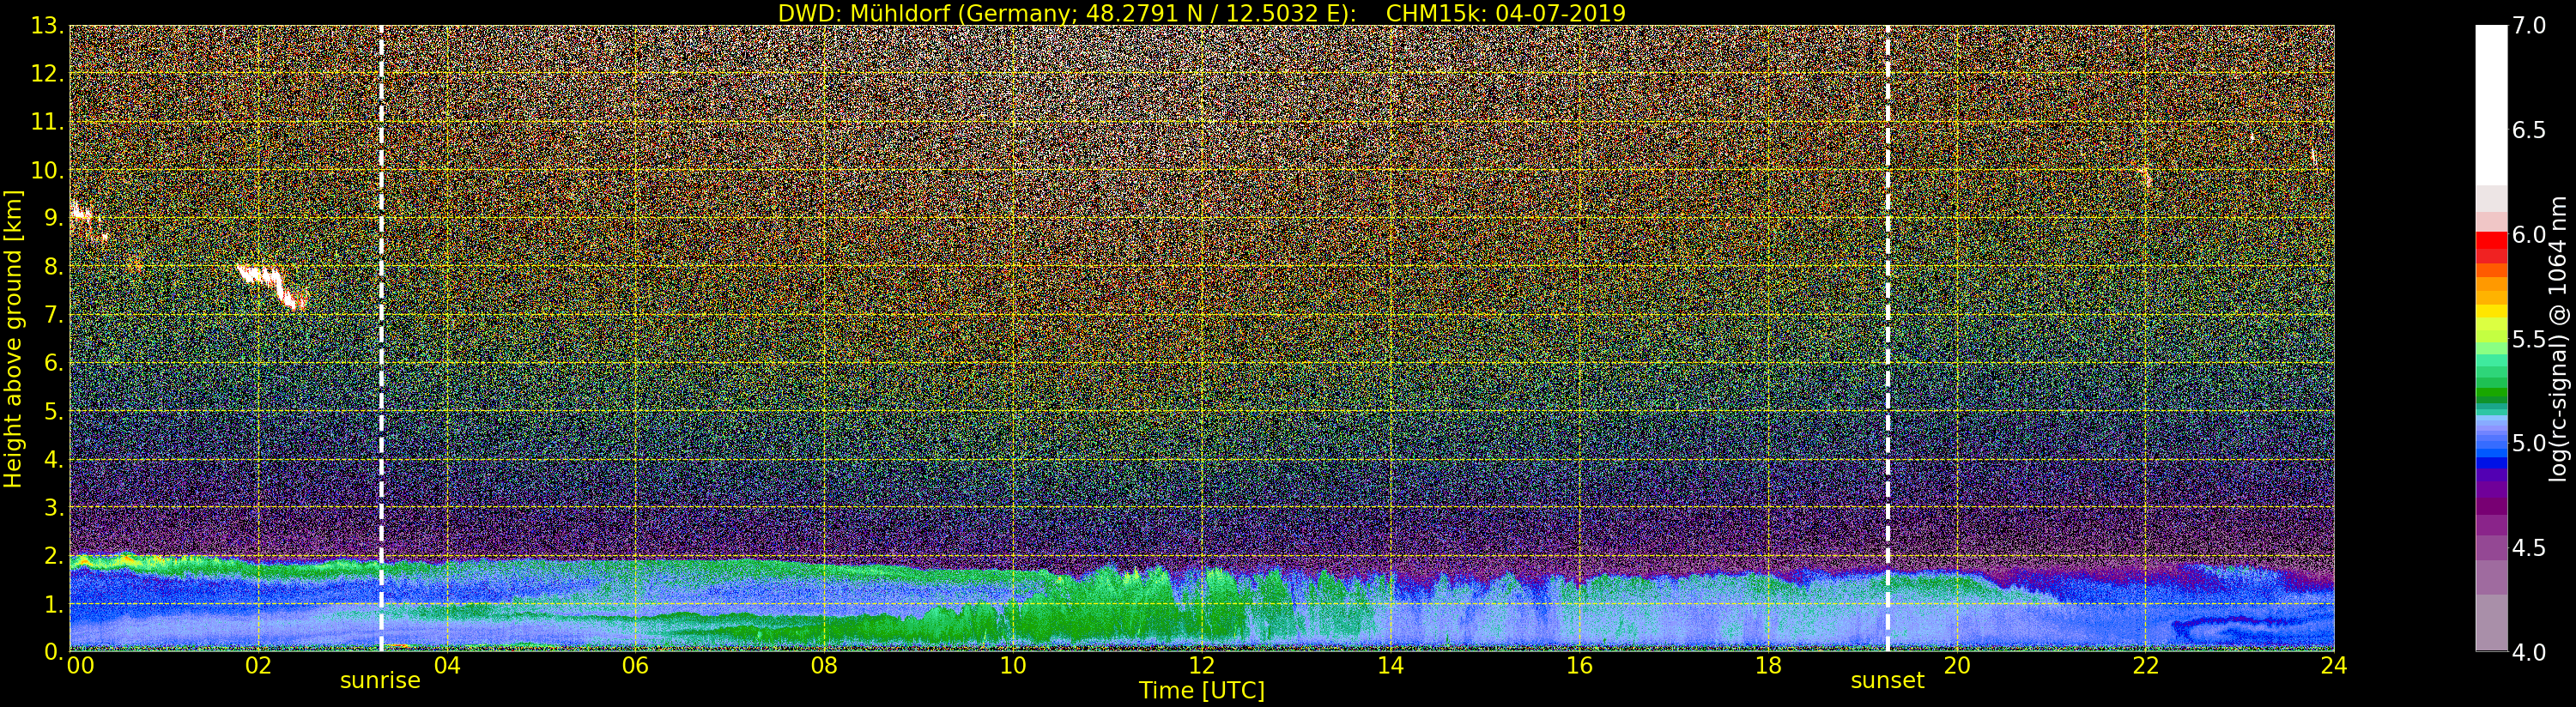Click the colorbar value '7.0'
Screen dimensions: 2576x707
(2529, 26)
